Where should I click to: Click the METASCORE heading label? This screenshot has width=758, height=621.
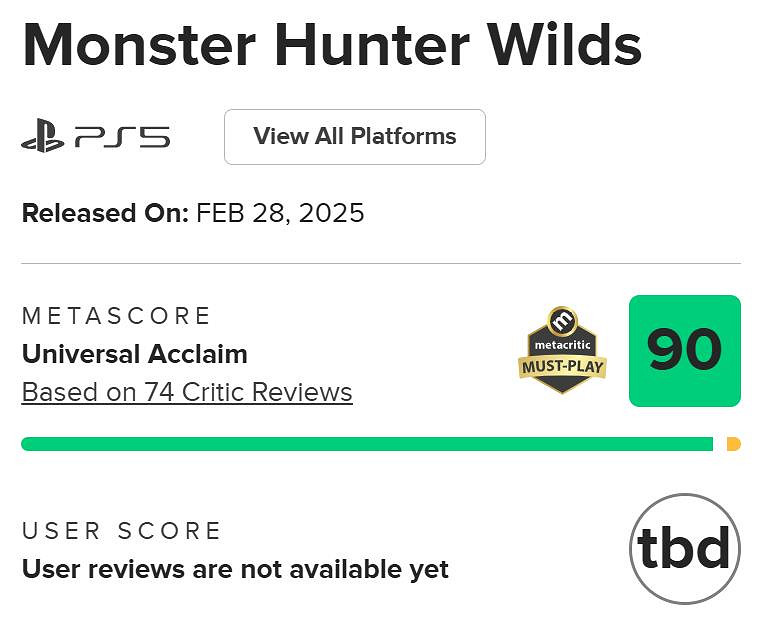point(116,316)
